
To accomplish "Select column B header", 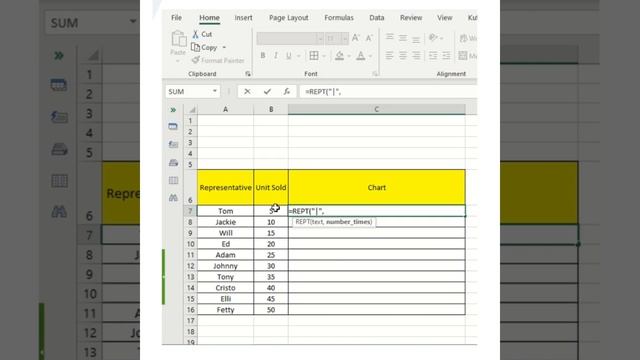I will [x=271, y=109].
